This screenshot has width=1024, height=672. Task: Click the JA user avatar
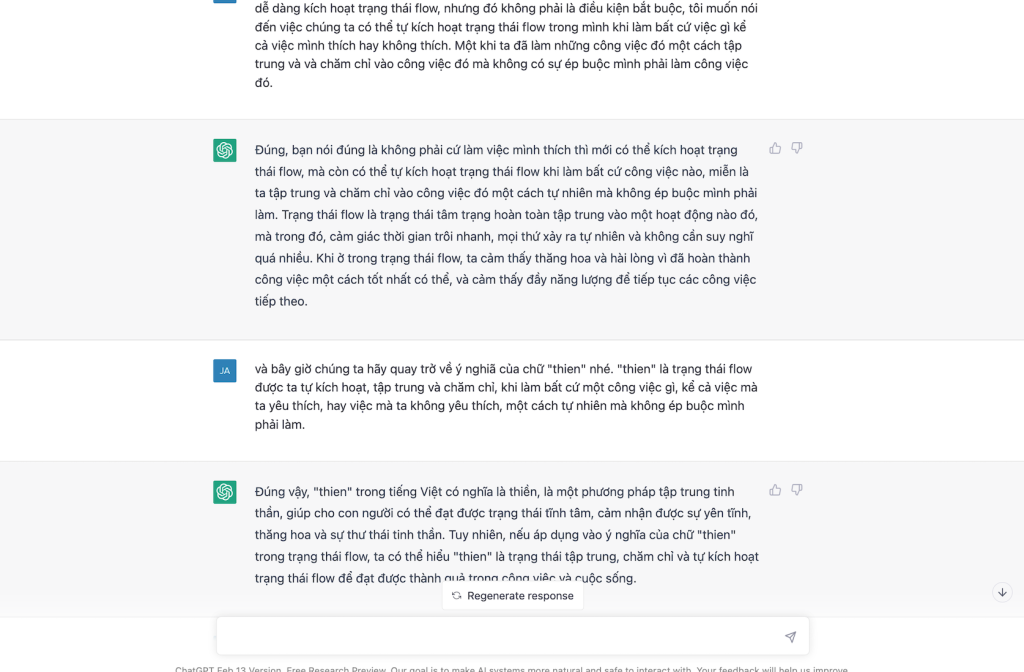[225, 371]
